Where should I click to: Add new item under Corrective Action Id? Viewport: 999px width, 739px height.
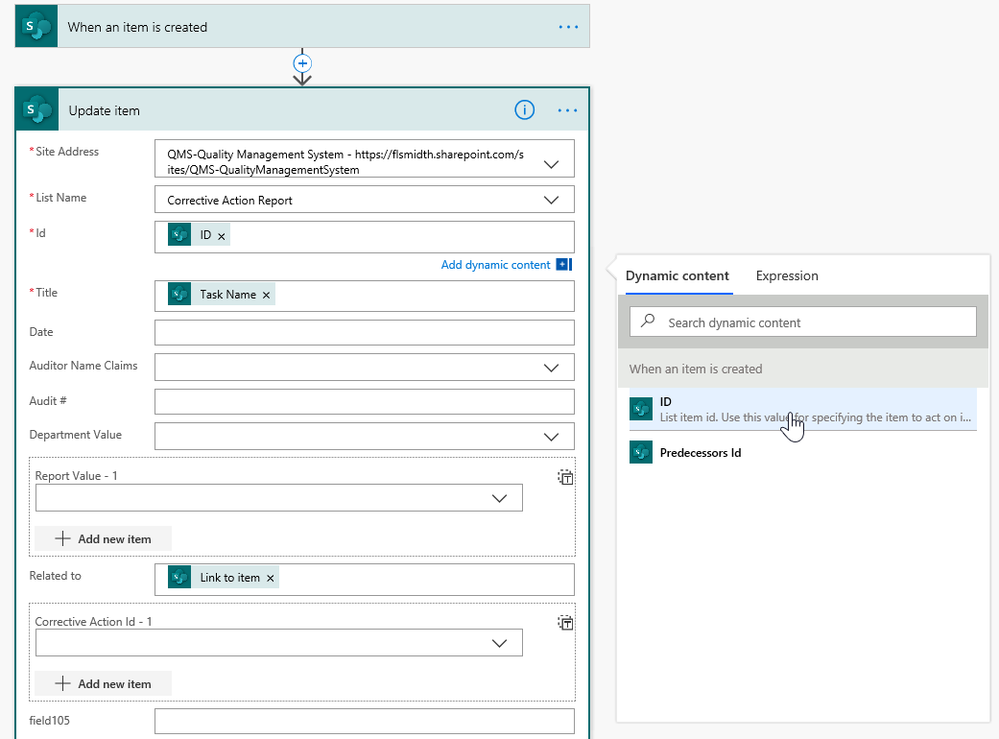103,684
